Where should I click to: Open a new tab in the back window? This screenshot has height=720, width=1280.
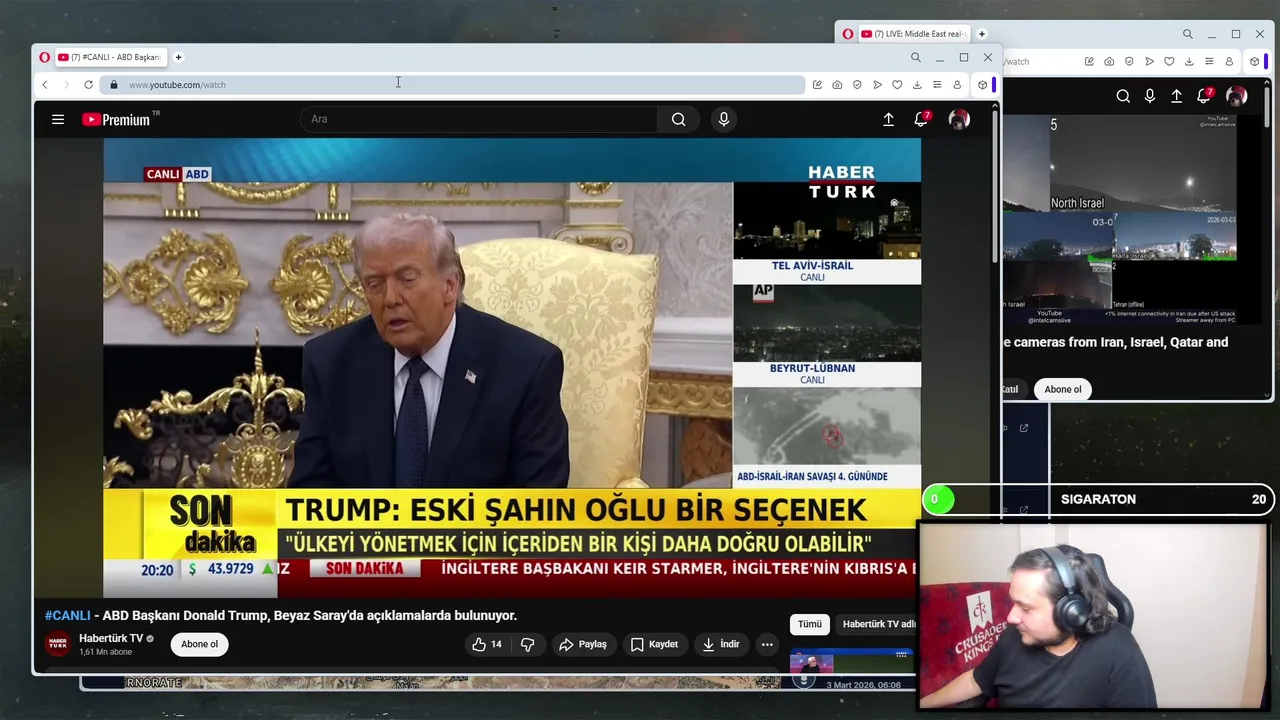point(981,34)
